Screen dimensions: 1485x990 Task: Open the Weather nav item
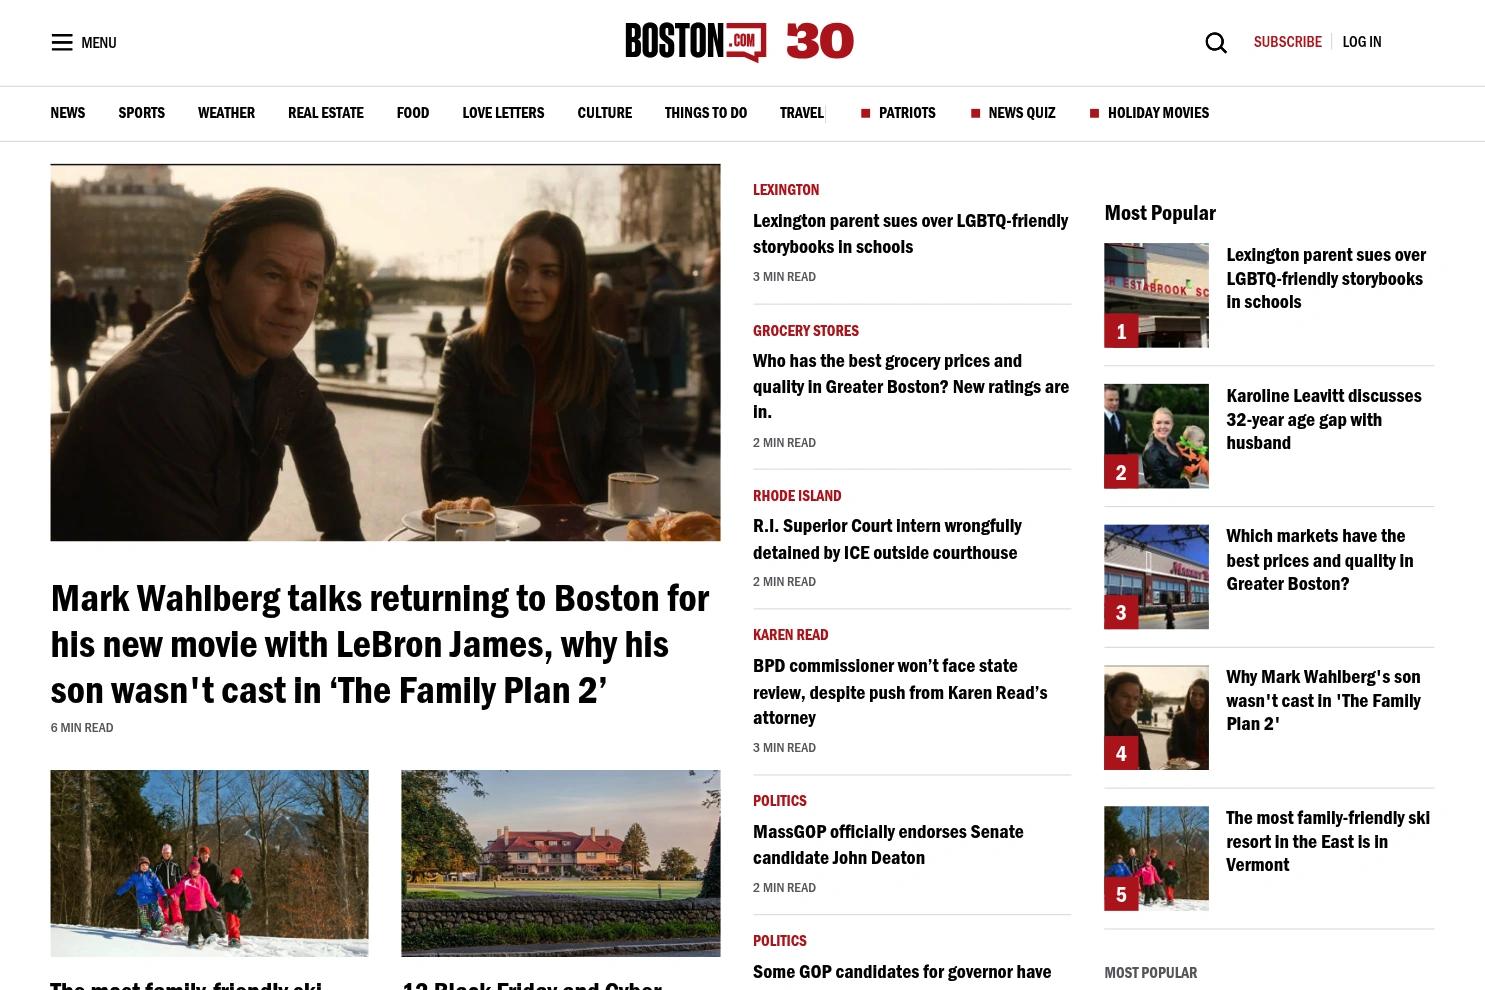[226, 113]
